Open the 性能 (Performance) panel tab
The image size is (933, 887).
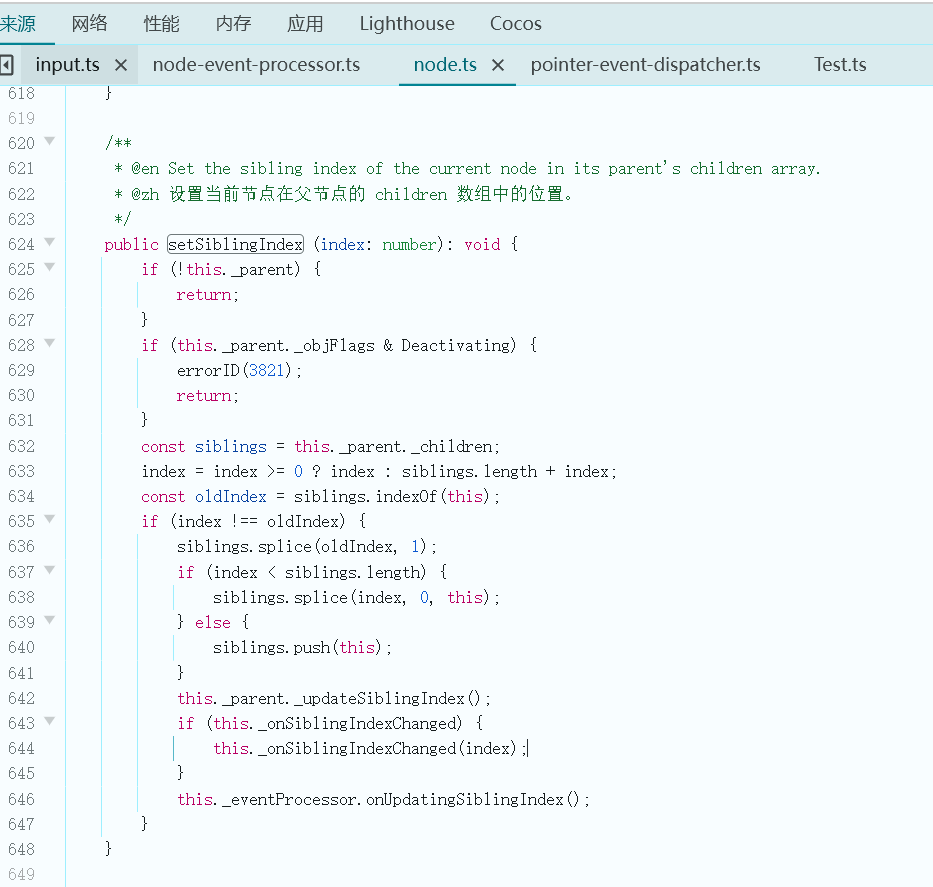pos(161,24)
